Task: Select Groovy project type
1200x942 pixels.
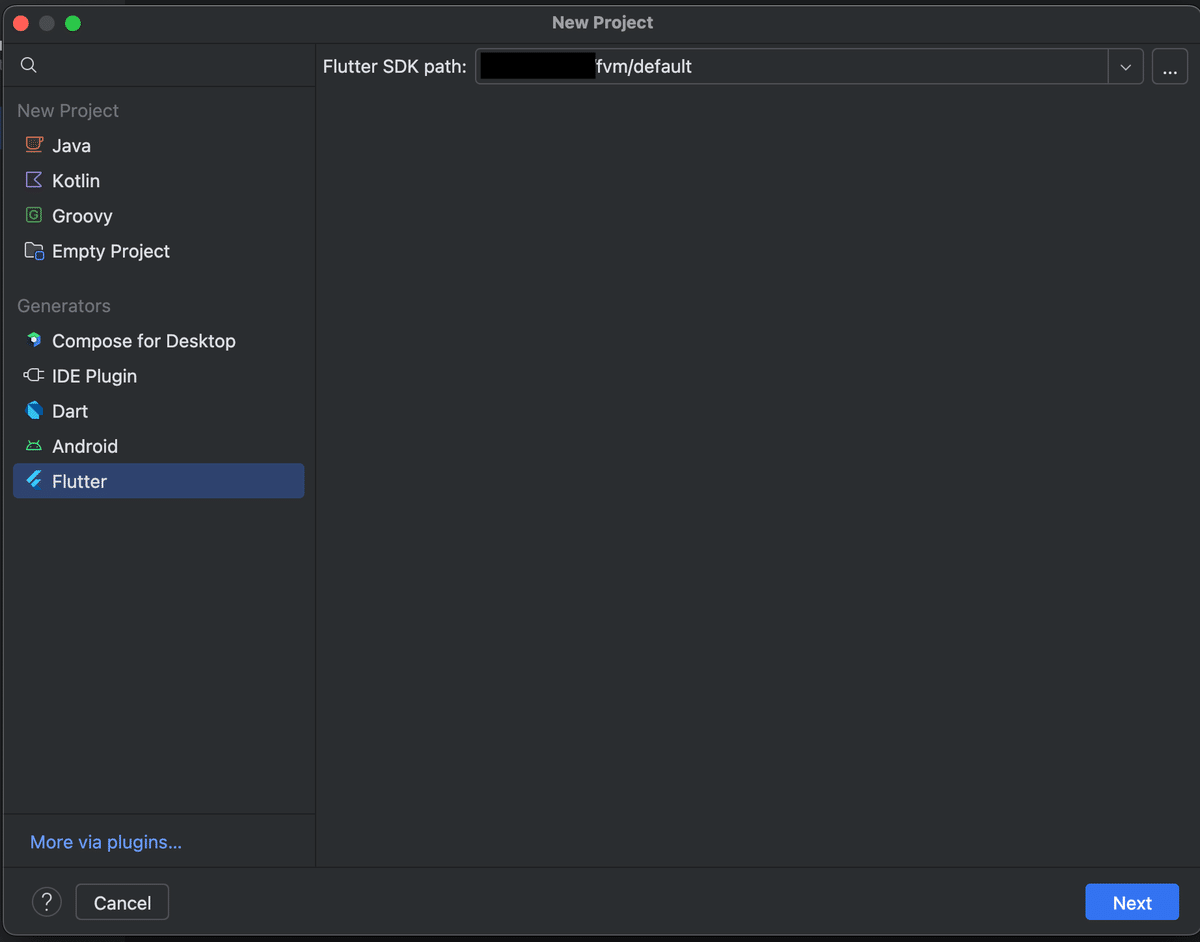Action: 82,216
